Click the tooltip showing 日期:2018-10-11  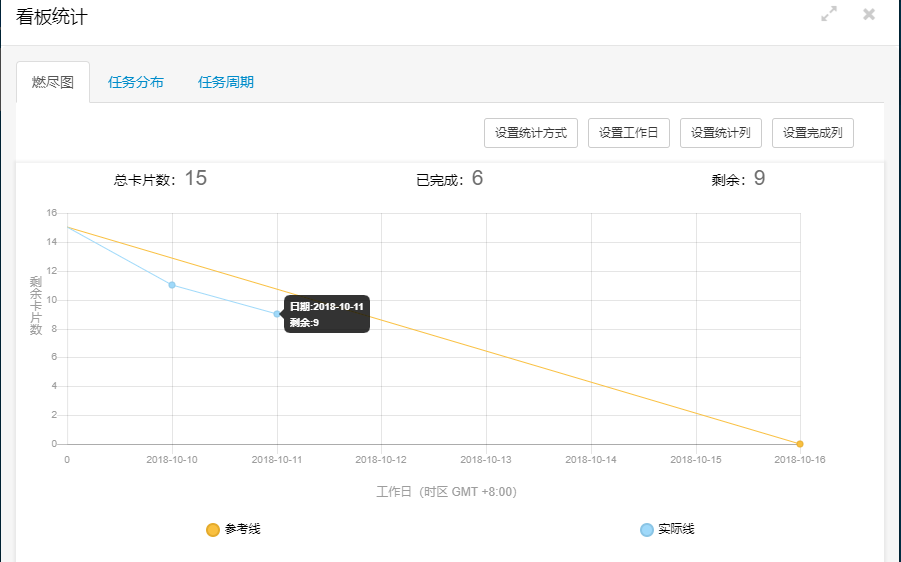(327, 314)
